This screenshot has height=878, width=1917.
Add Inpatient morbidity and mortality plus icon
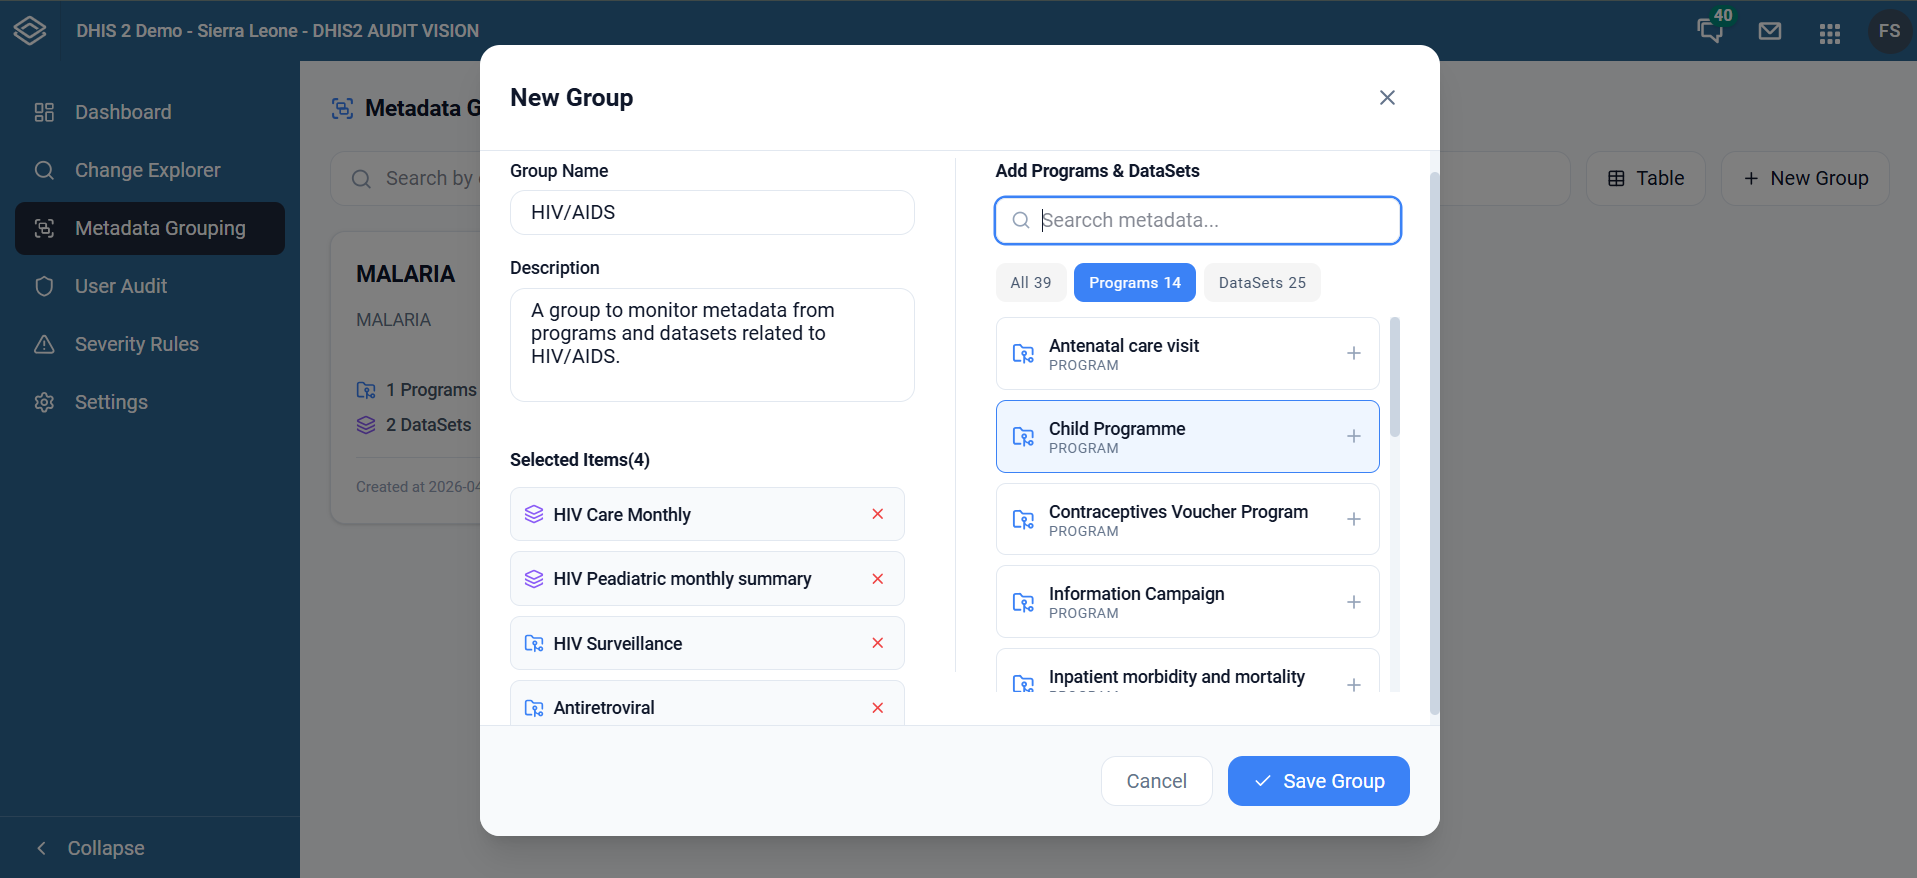[1353, 685]
